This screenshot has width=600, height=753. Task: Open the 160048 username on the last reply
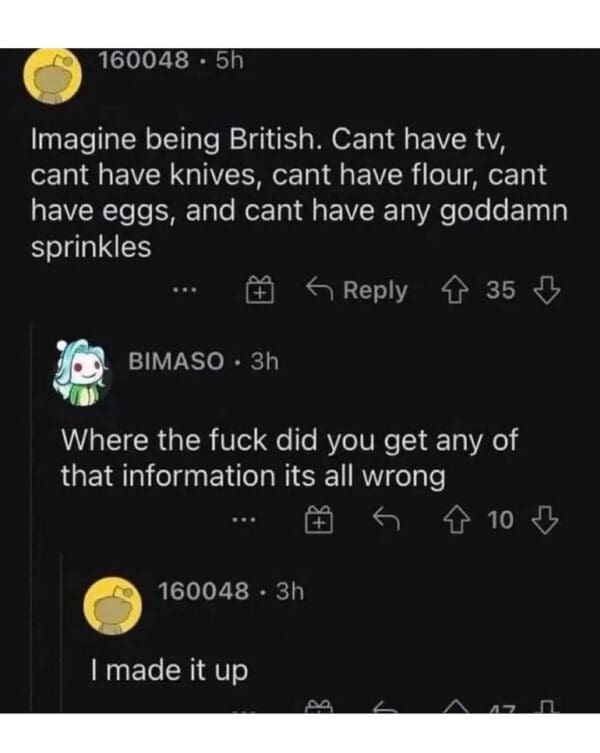tap(203, 591)
